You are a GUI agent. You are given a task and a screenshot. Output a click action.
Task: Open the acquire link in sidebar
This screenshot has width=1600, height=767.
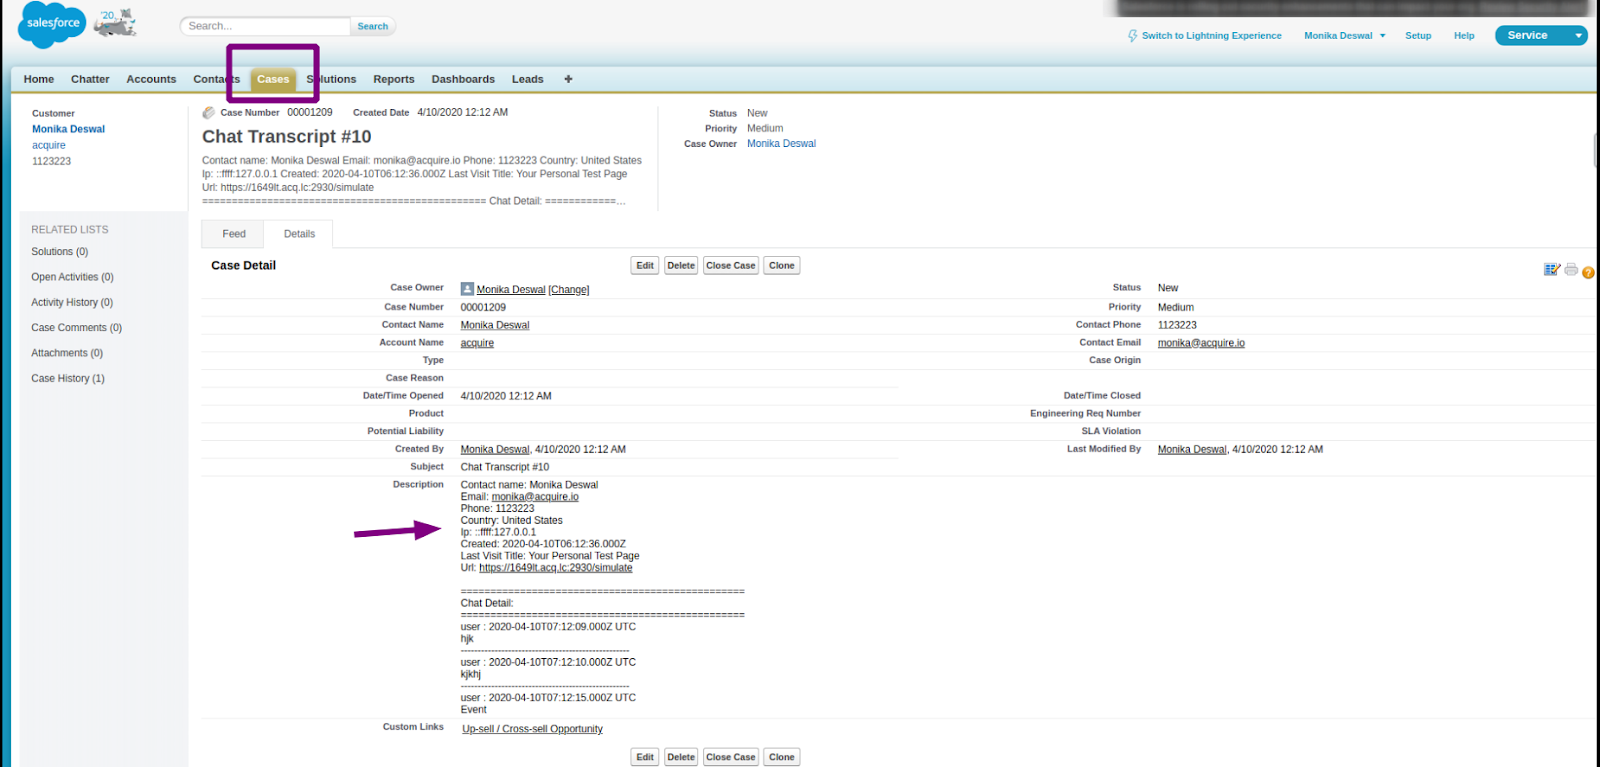(x=49, y=145)
